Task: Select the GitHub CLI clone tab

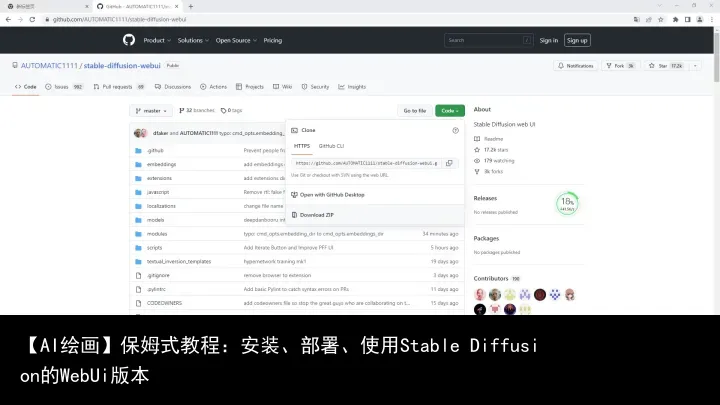Action: tap(331, 146)
